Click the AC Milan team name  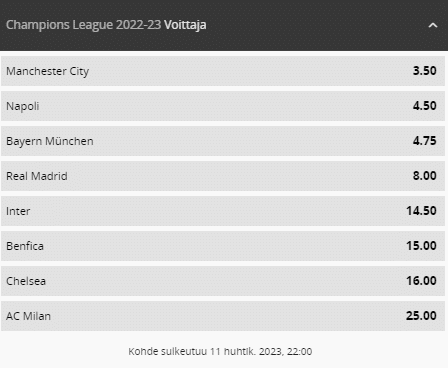click(28, 316)
